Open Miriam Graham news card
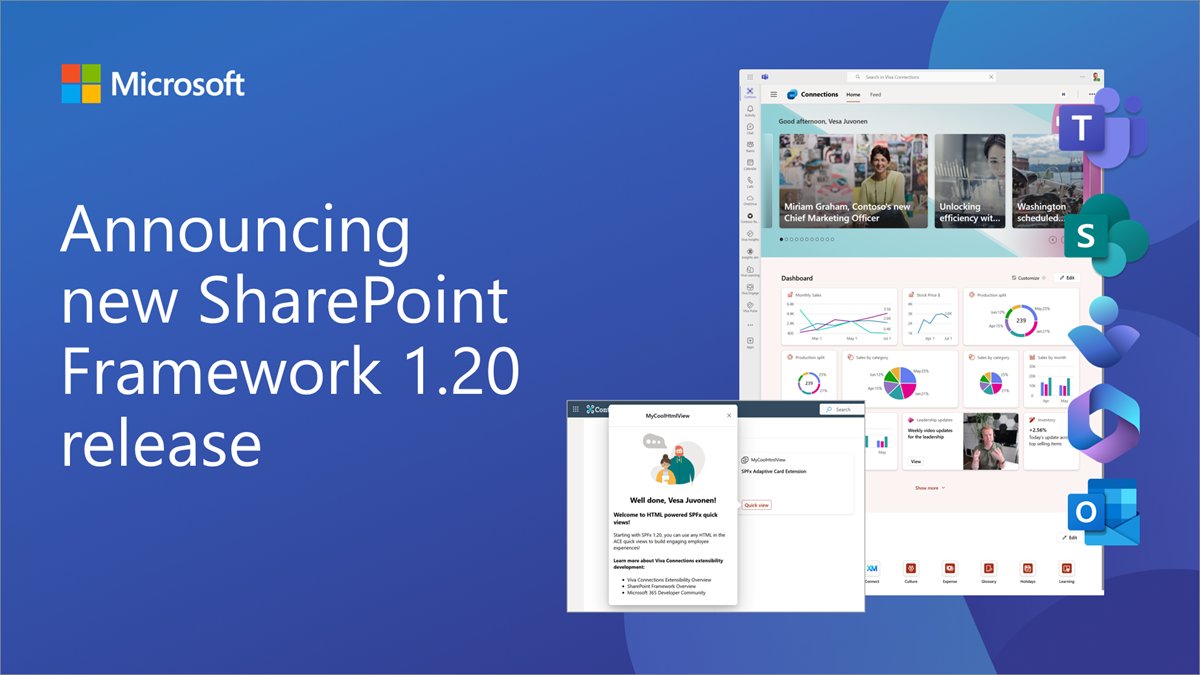This screenshot has width=1200, height=675. [853, 181]
